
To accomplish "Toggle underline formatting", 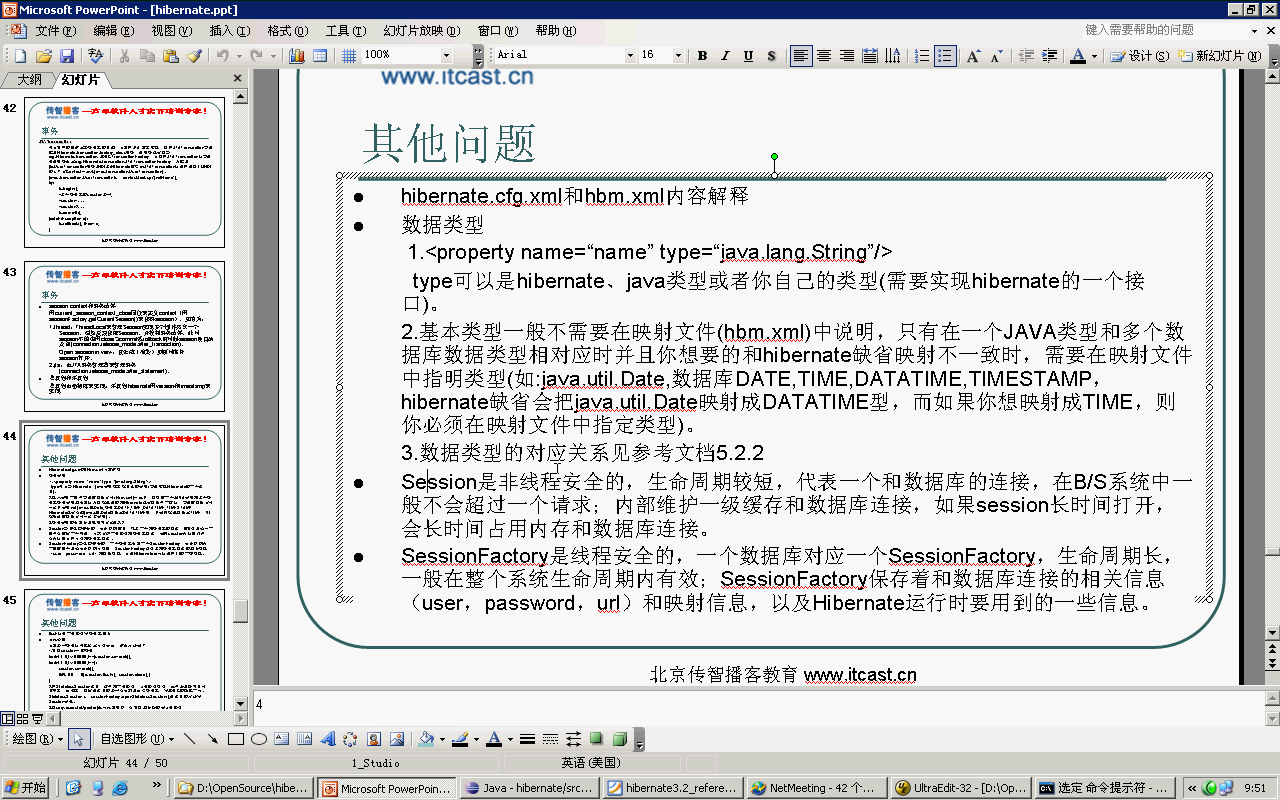I will (748, 56).
